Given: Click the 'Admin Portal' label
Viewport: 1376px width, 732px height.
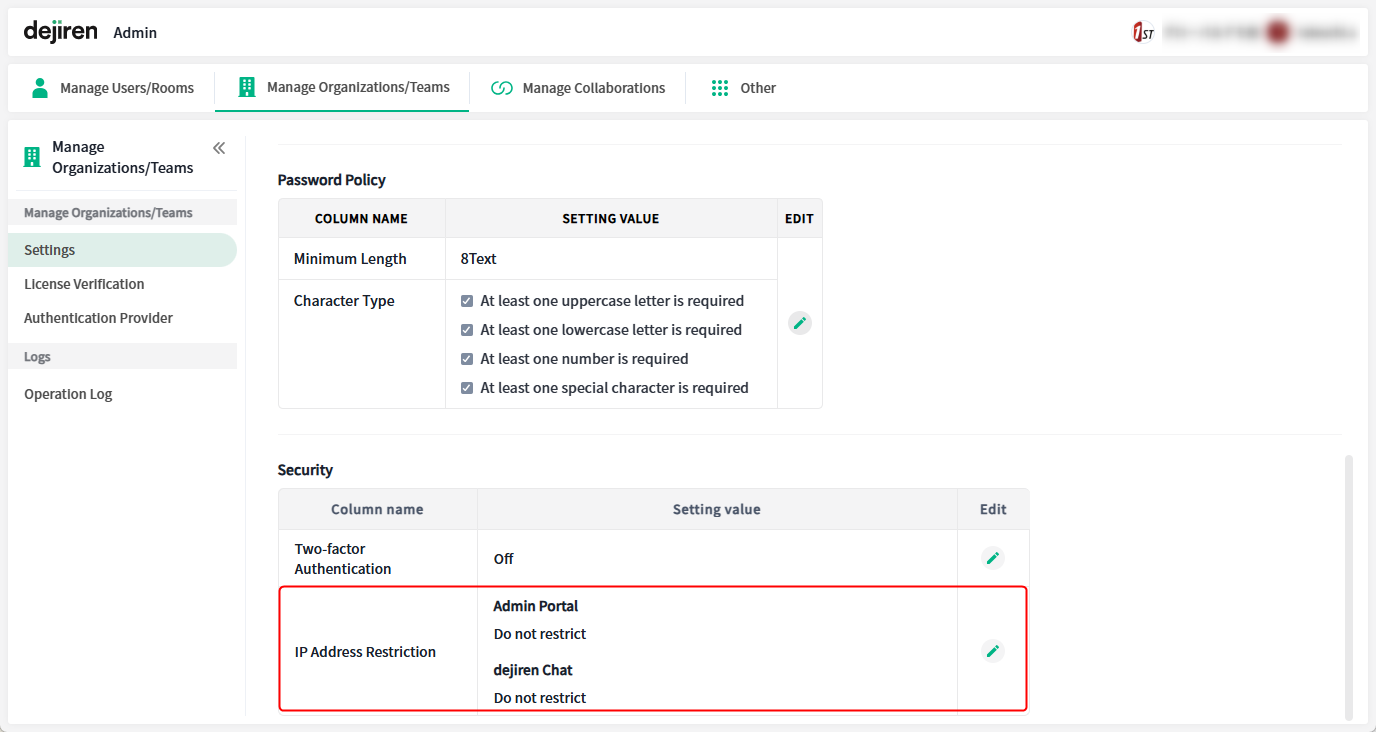Looking at the screenshot, I should pyautogui.click(x=536, y=606).
